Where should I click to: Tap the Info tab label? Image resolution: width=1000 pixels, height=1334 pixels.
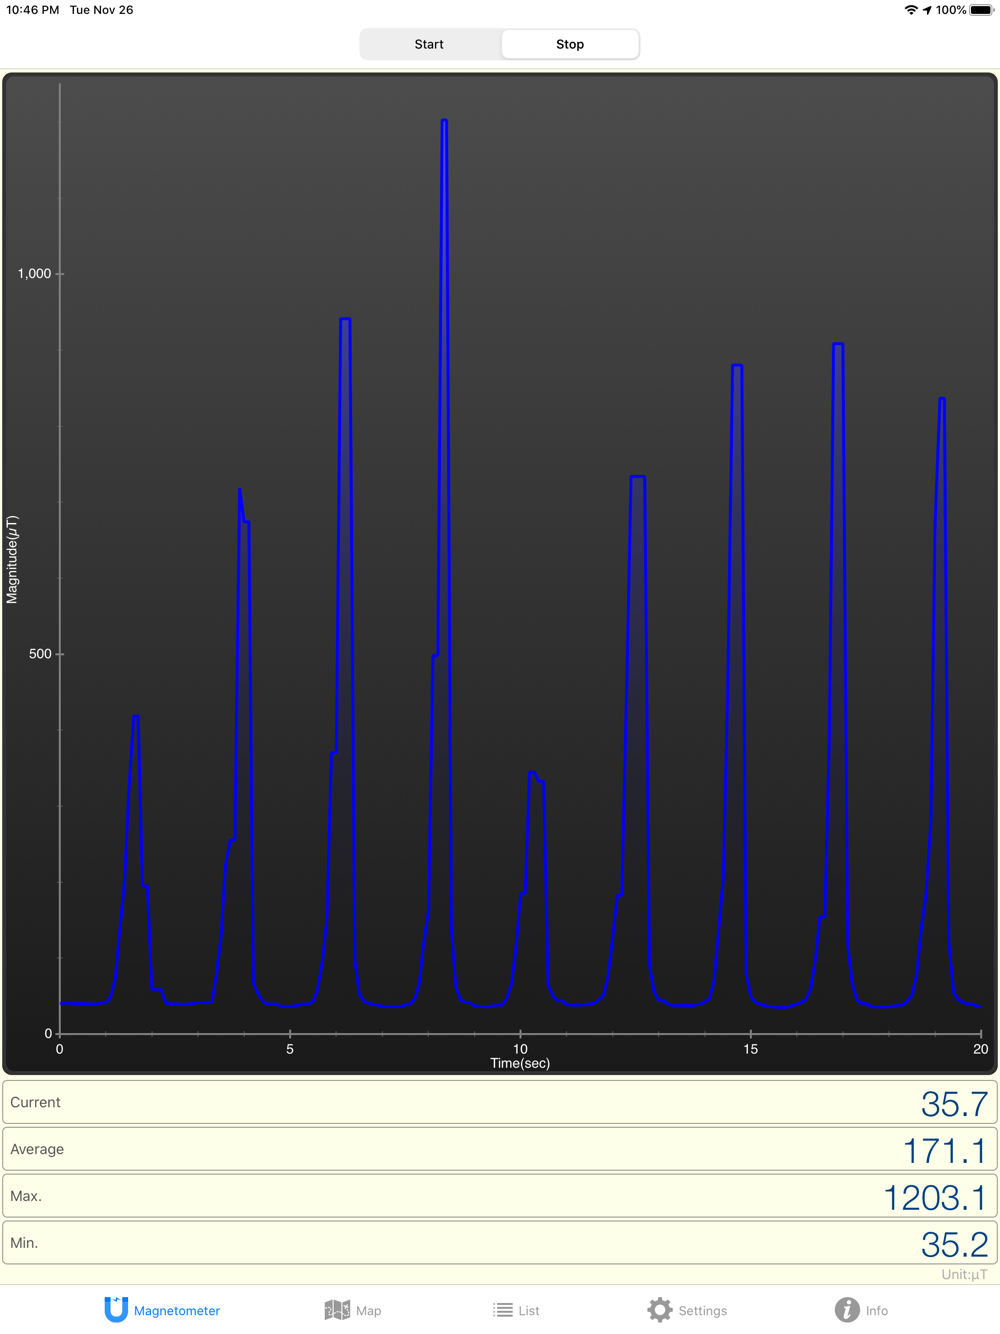[x=877, y=1311]
